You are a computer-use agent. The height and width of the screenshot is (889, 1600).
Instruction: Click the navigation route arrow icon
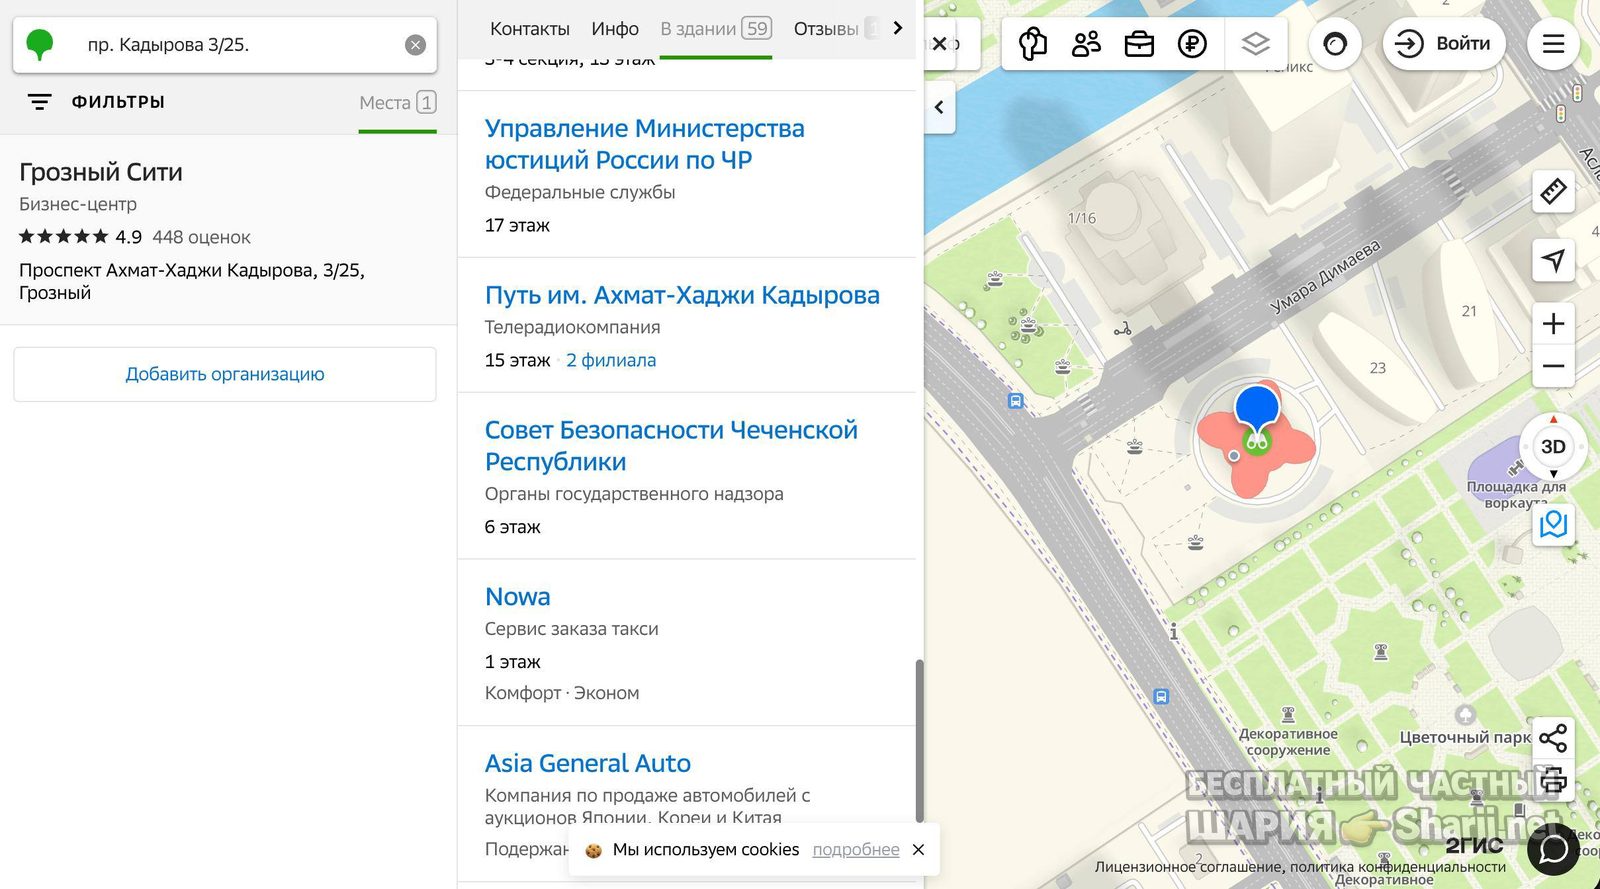(1553, 260)
